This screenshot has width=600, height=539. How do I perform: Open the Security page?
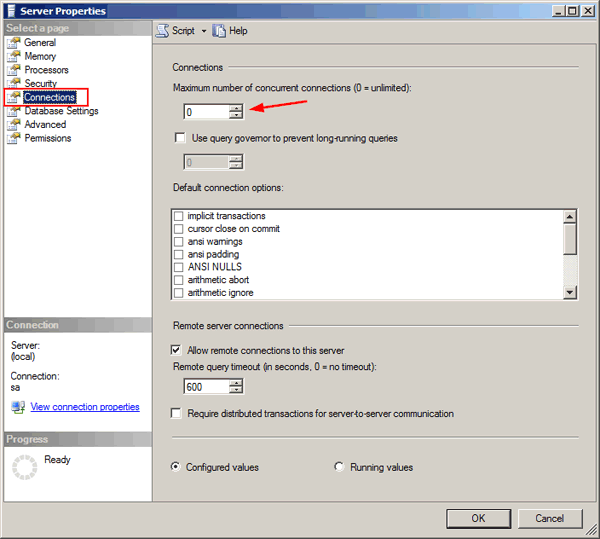tap(41, 83)
